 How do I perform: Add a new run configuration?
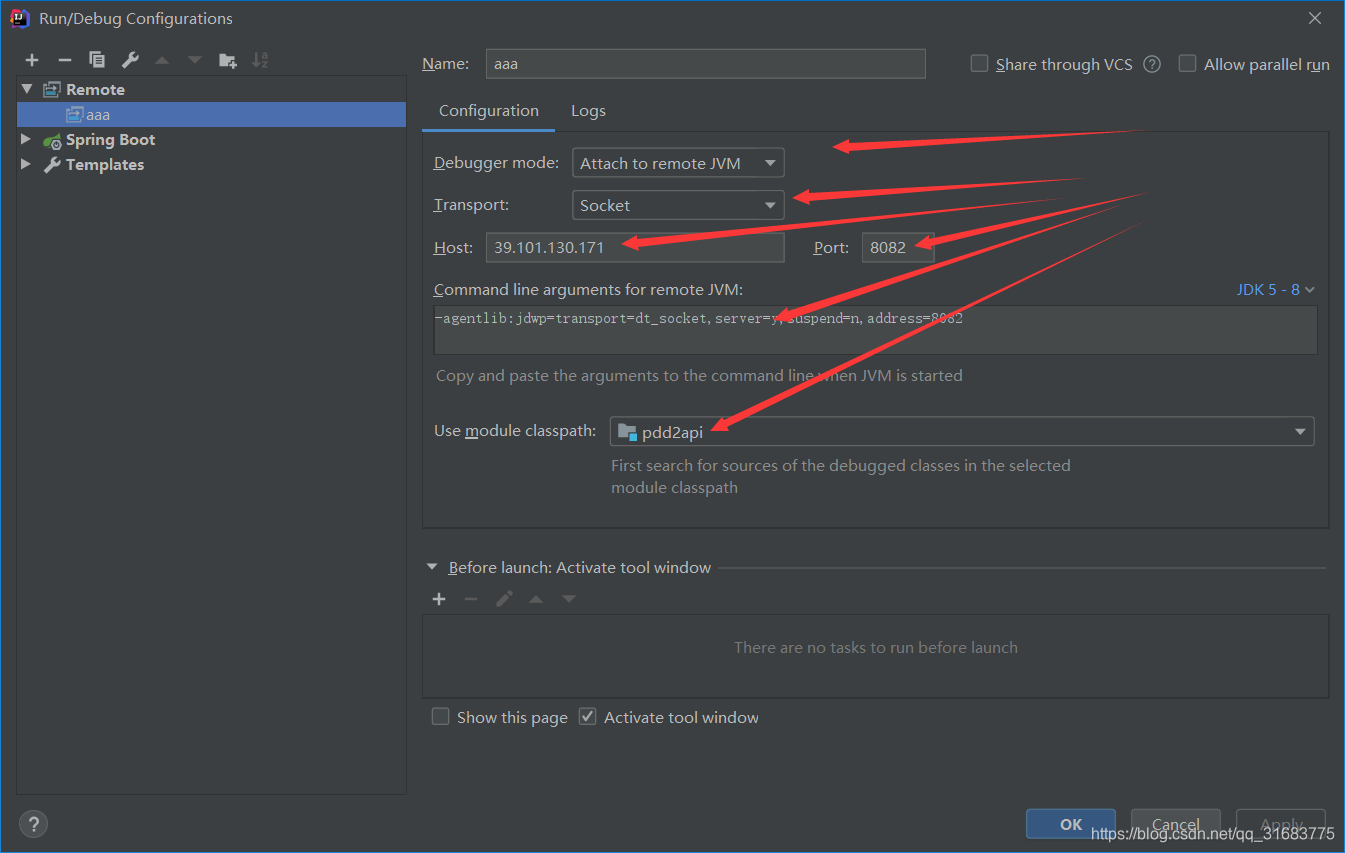32,60
